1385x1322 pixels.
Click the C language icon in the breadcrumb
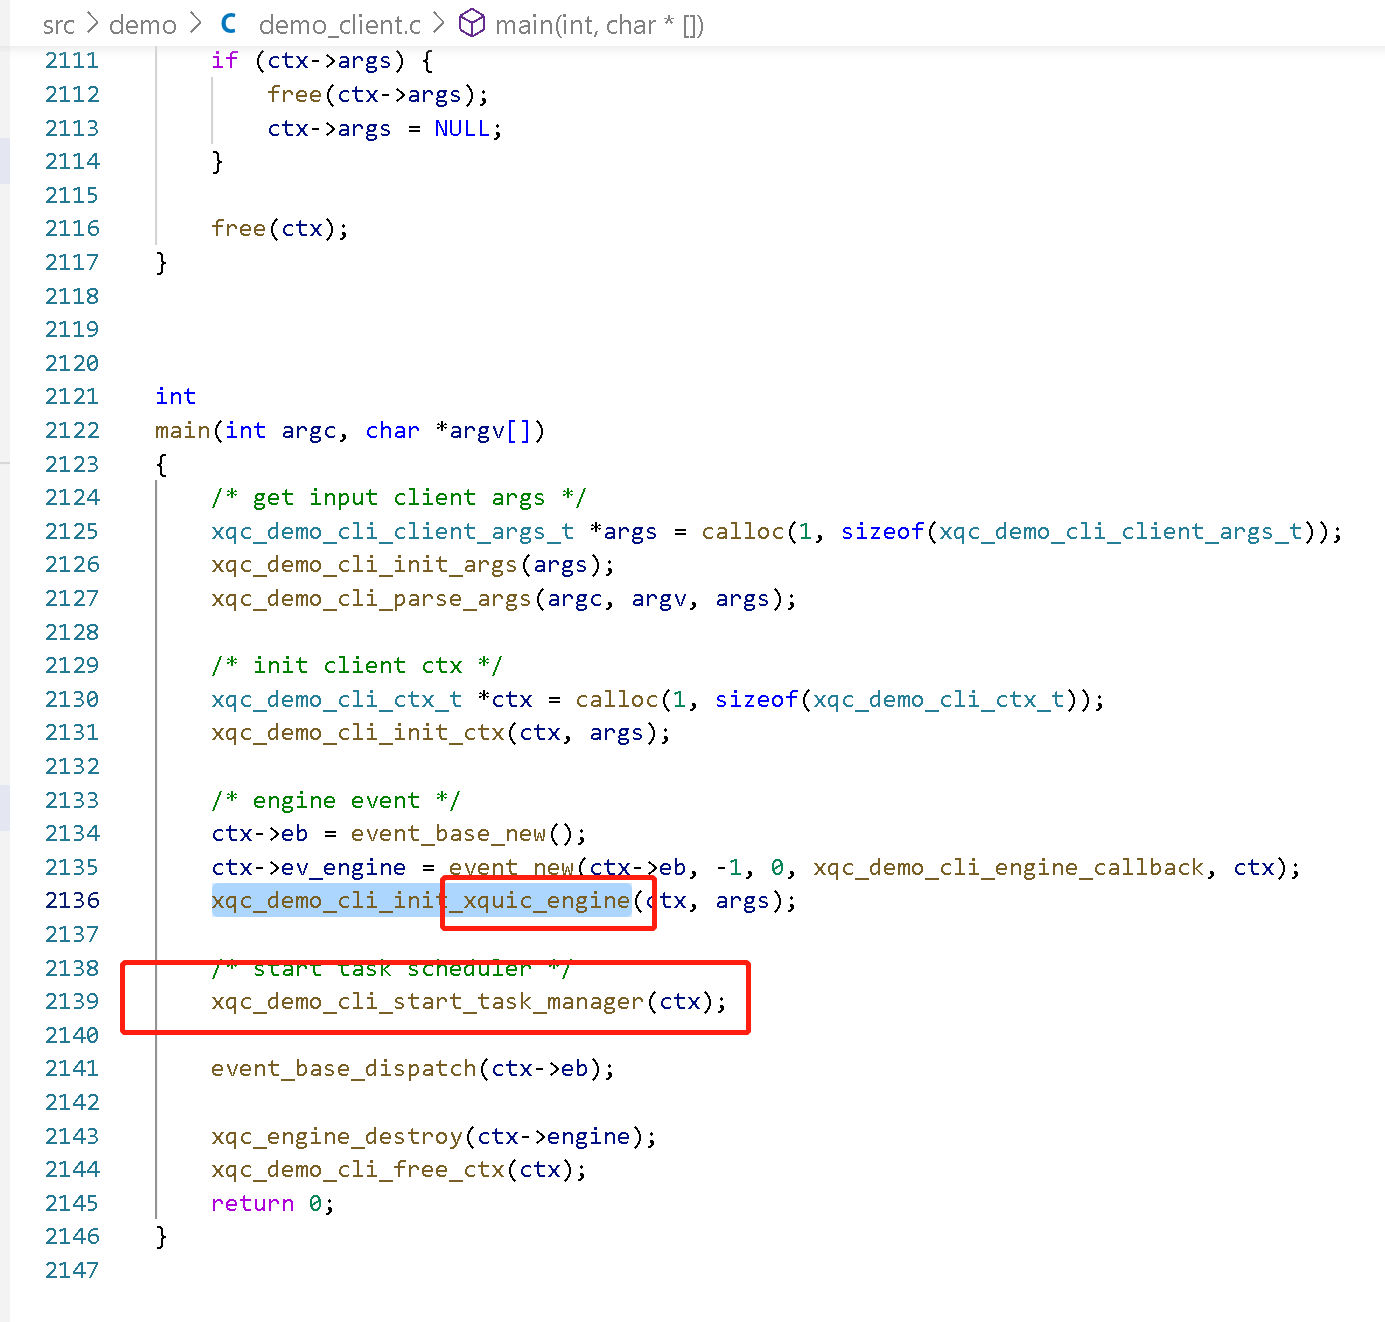(228, 23)
